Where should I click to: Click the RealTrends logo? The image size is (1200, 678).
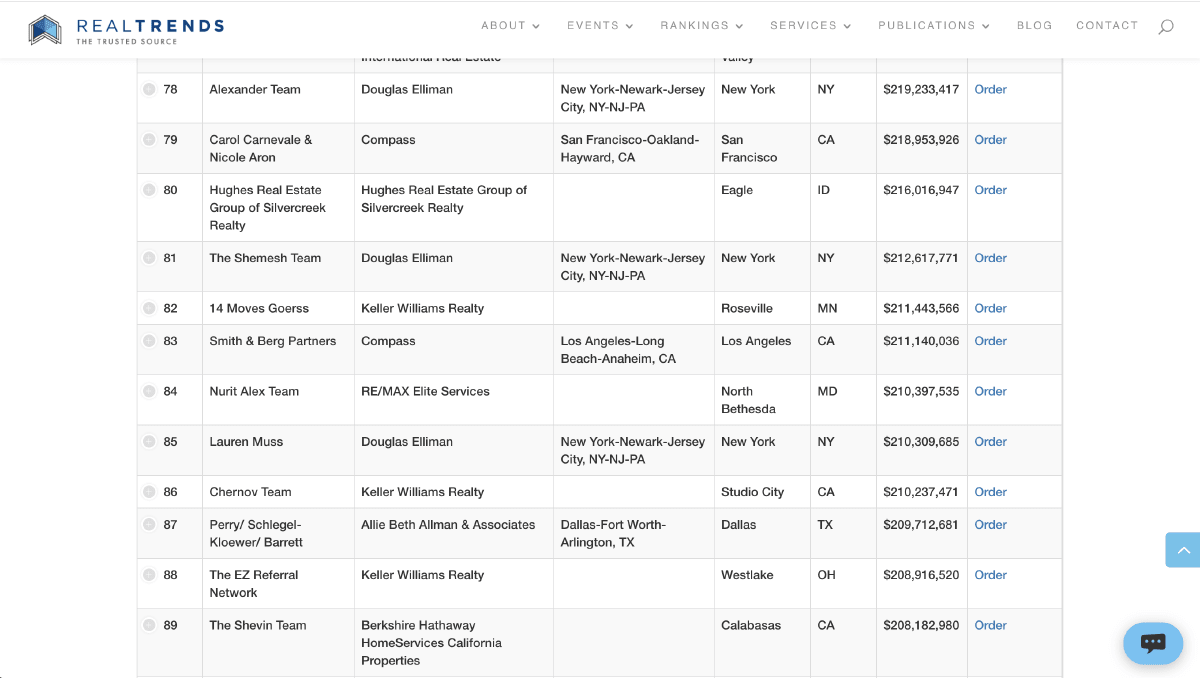click(126, 29)
